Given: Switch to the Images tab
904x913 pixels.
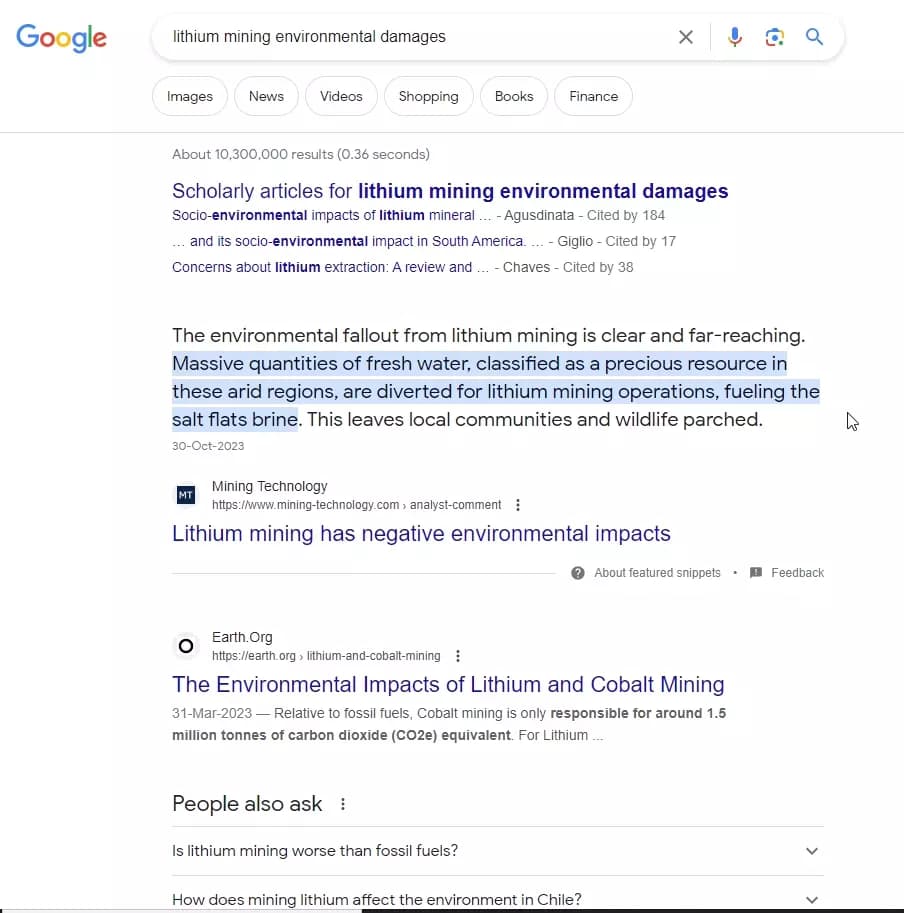Looking at the screenshot, I should (189, 96).
